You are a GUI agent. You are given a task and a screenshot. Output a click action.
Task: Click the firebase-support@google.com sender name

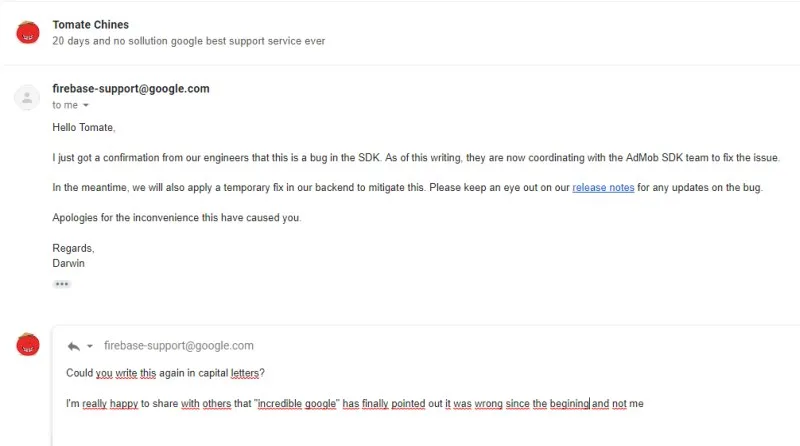pos(131,88)
